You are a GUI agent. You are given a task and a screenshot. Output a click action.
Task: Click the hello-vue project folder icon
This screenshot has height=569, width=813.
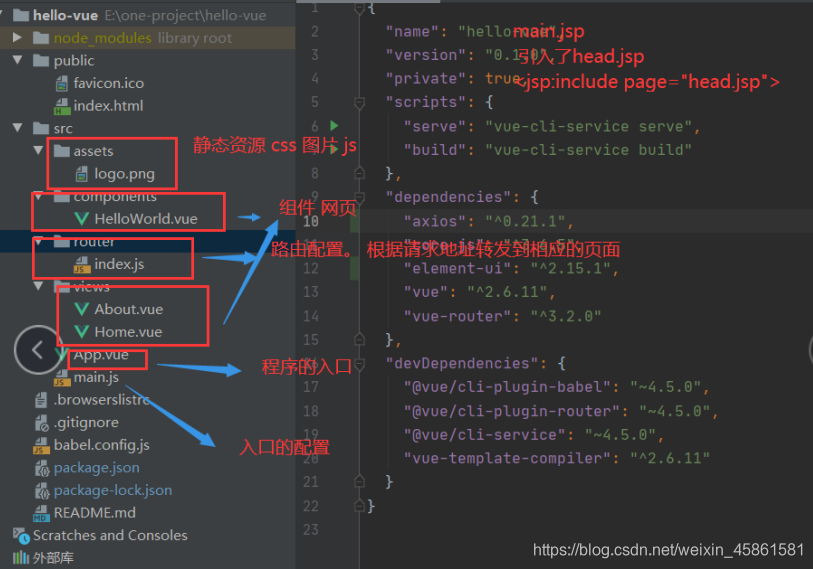tap(21, 15)
